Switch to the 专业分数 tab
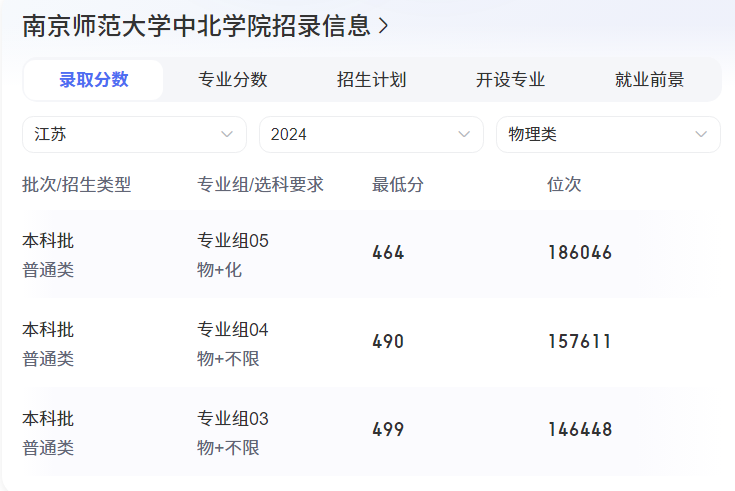735x491 pixels. (x=232, y=80)
